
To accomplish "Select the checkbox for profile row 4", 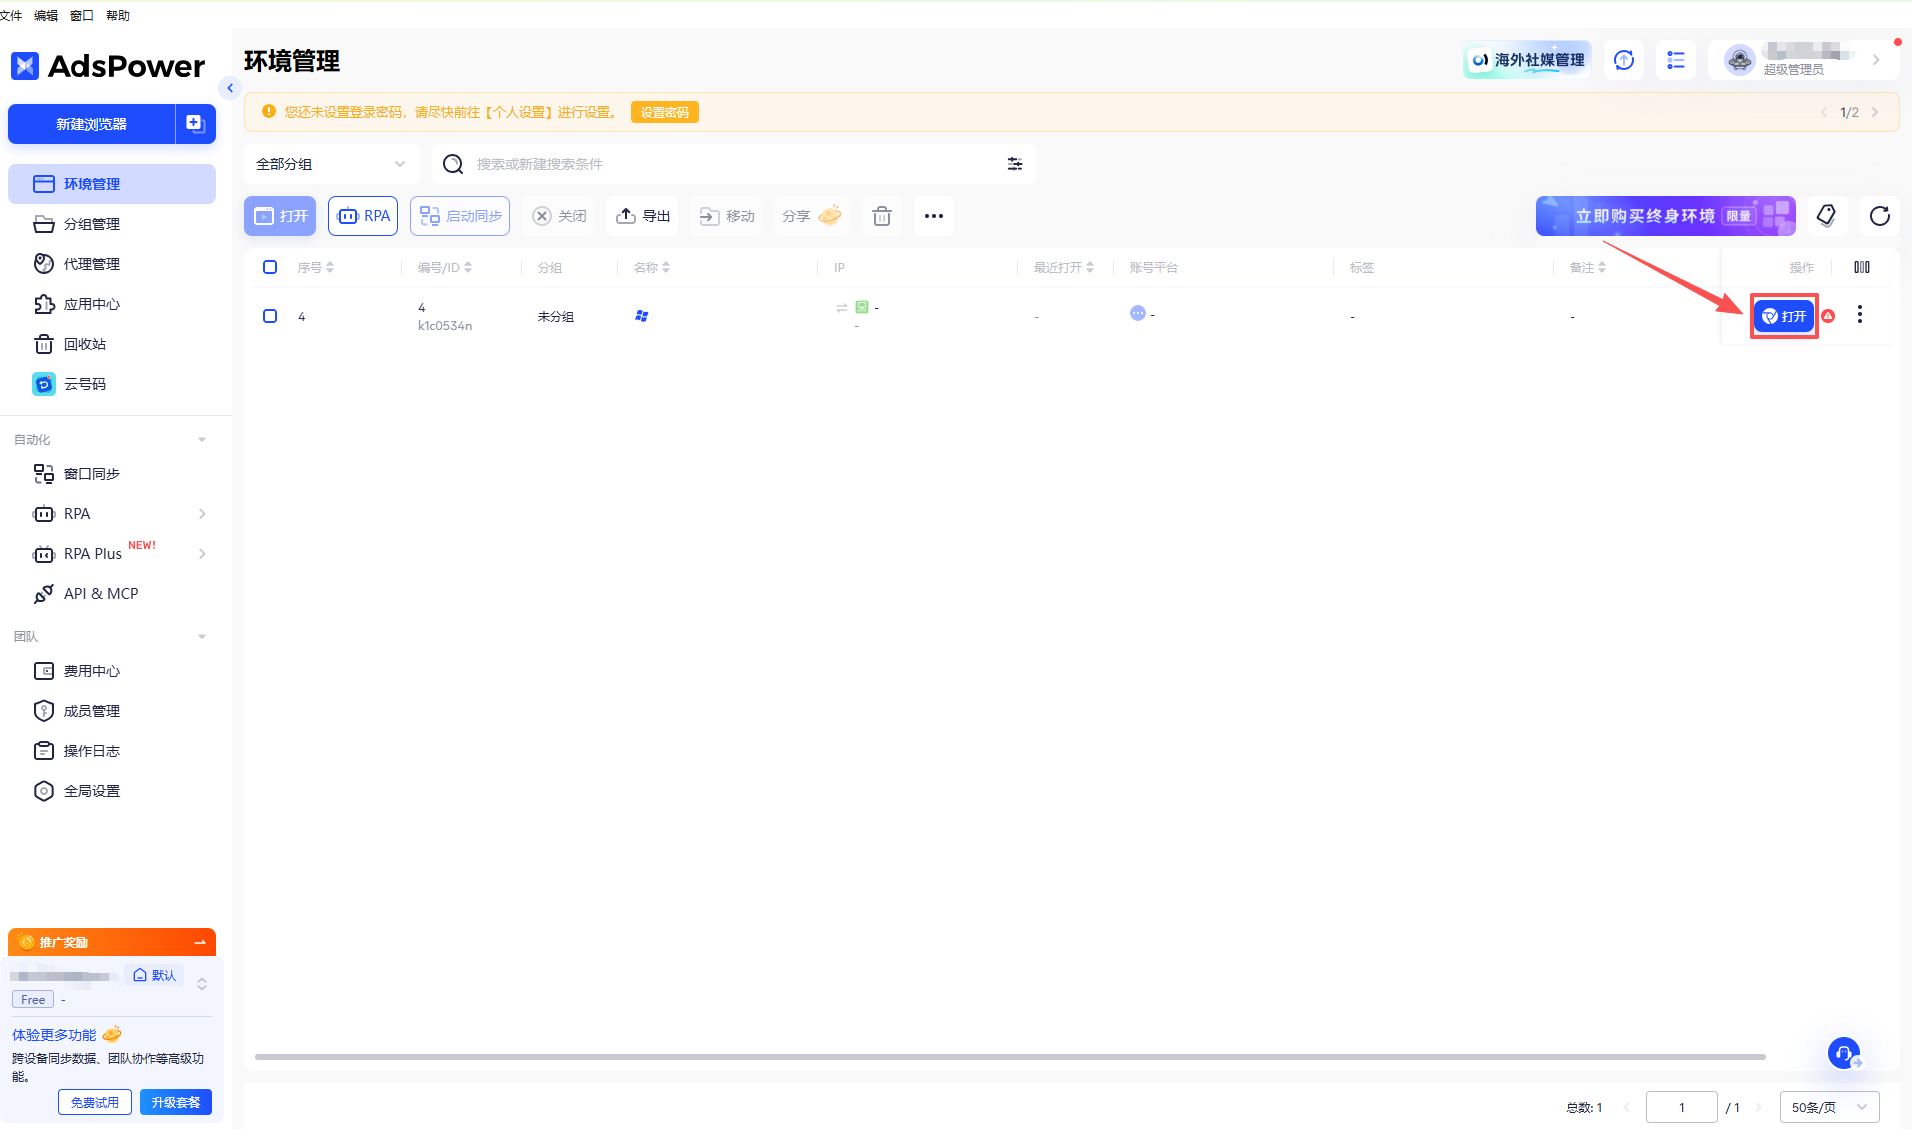I will pos(270,316).
